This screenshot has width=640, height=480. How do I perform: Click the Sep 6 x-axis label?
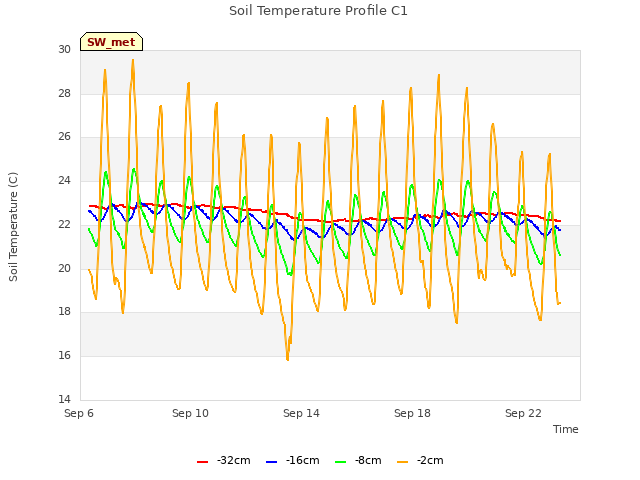coord(79,413)
